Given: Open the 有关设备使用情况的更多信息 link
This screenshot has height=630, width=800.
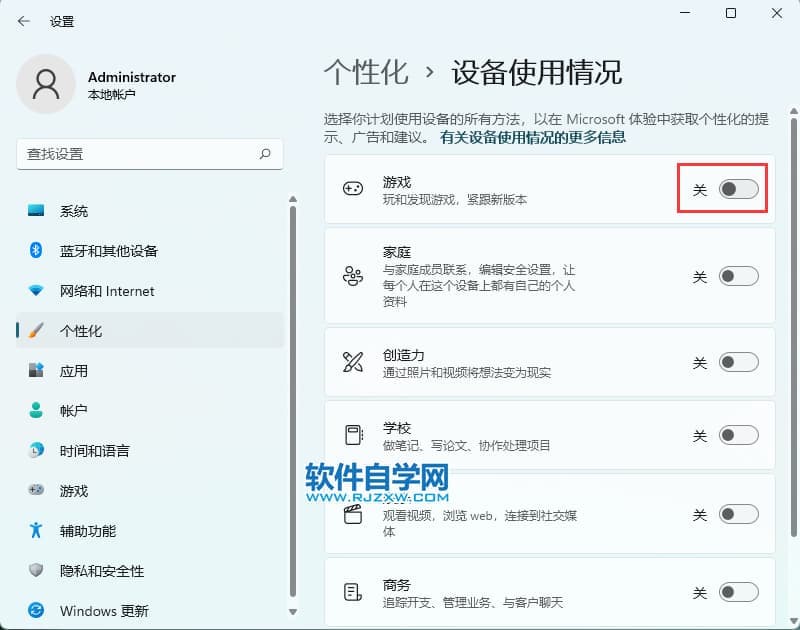Looking at the screenshot, I should [x=533, y=137].
